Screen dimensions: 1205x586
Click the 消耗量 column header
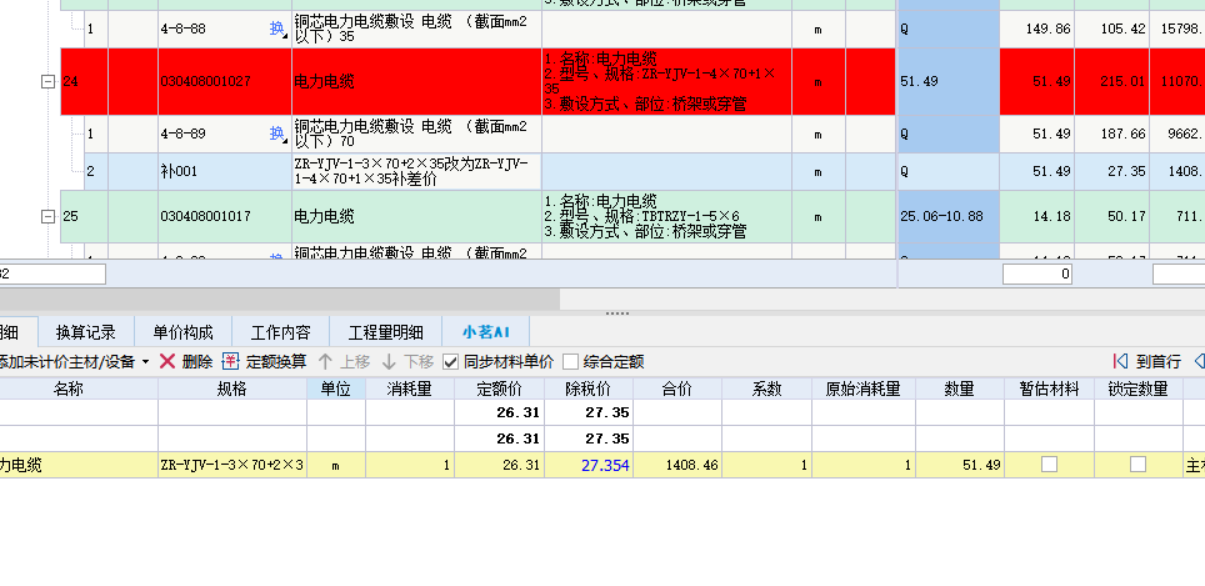409,389
